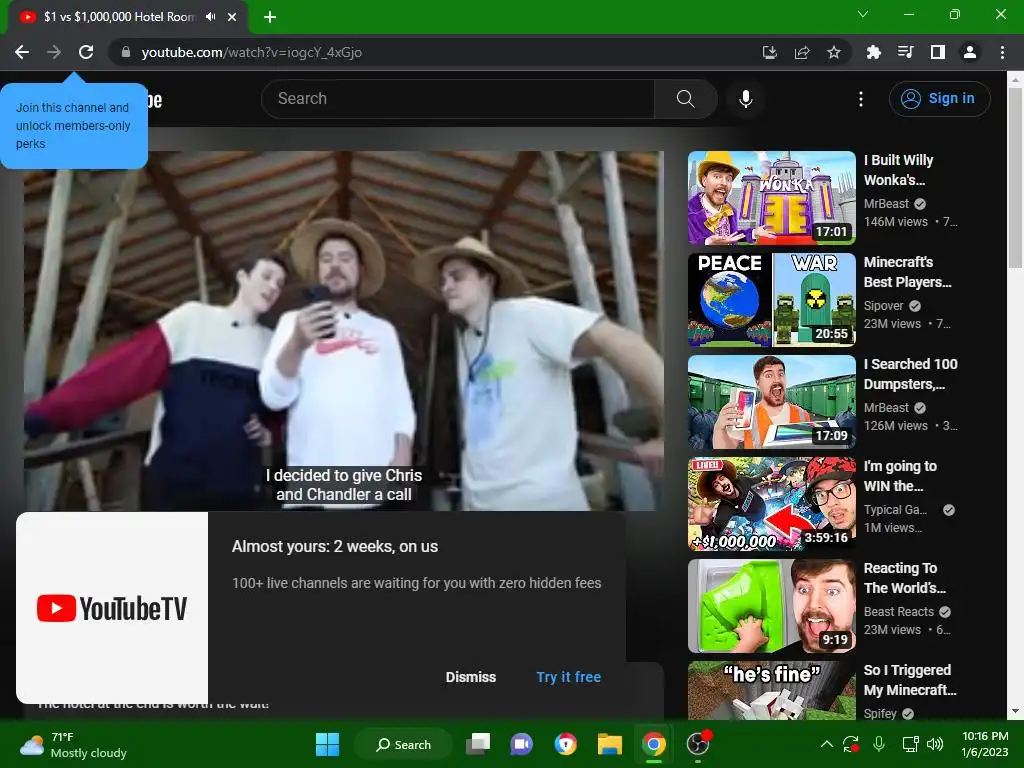The height and width of the screenshot is (768, 1024).
Task: Reload the YouTube page
Action: pos(86,52)
